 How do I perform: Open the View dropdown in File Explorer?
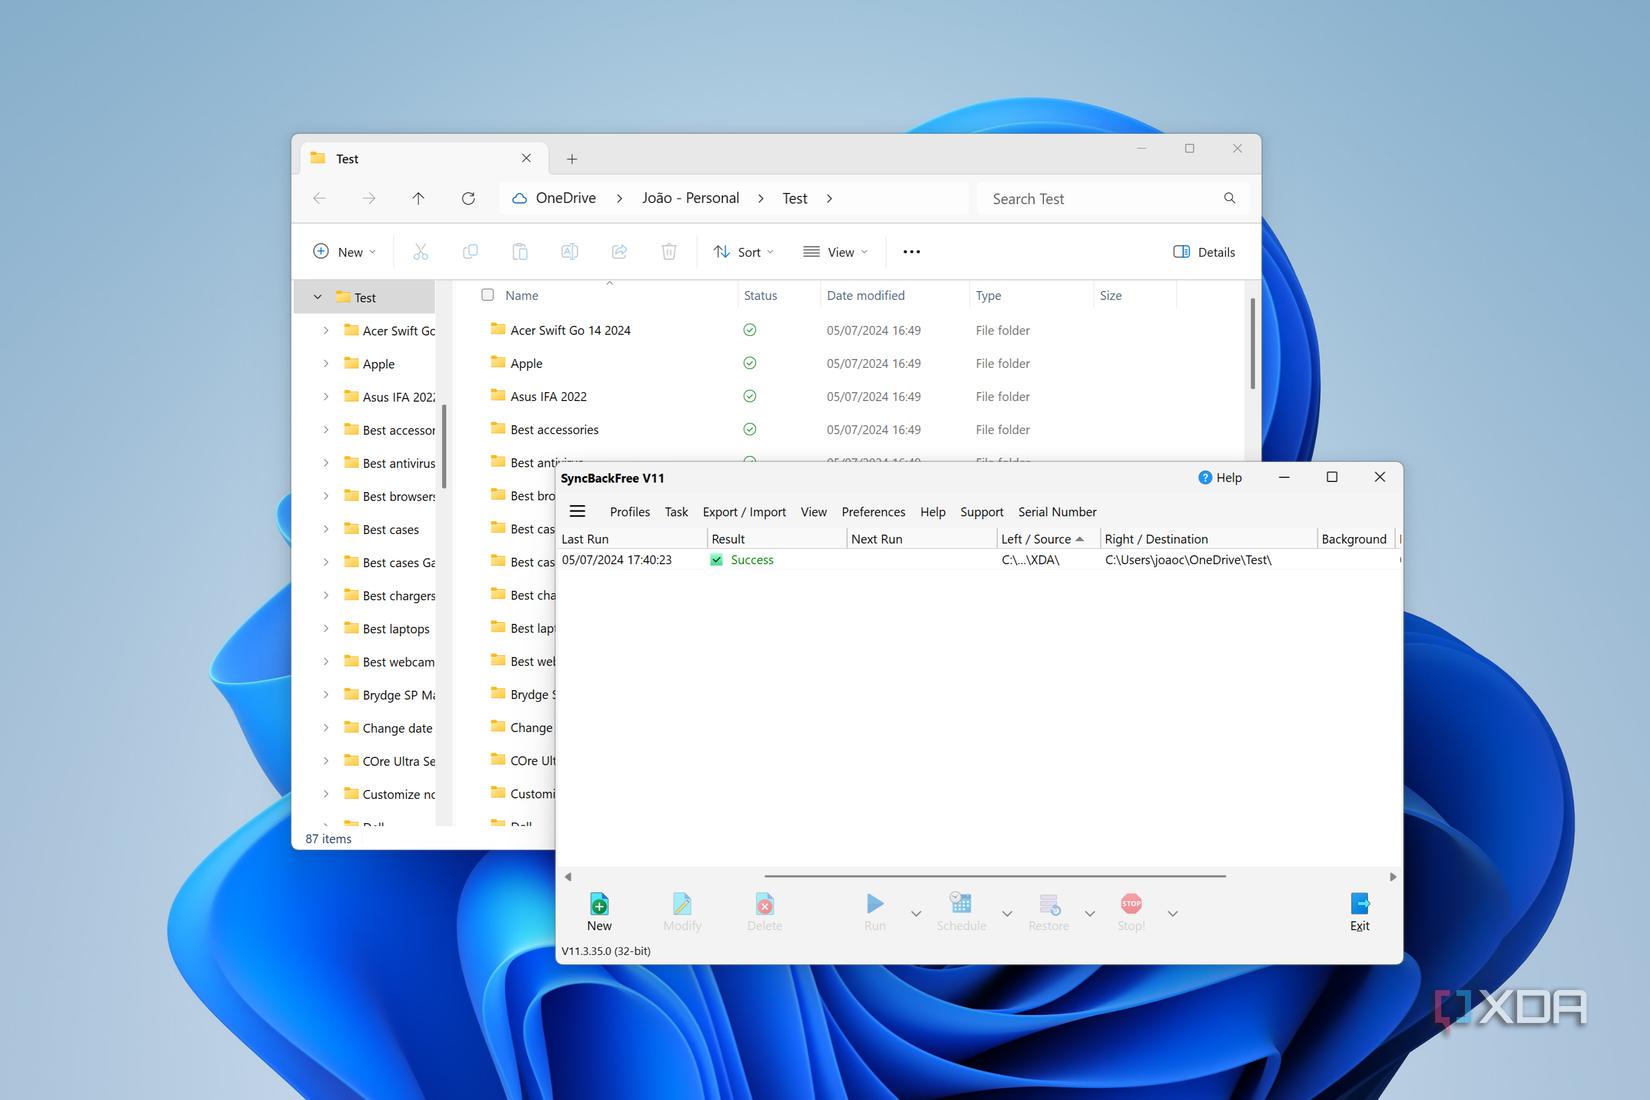[835, 252]
